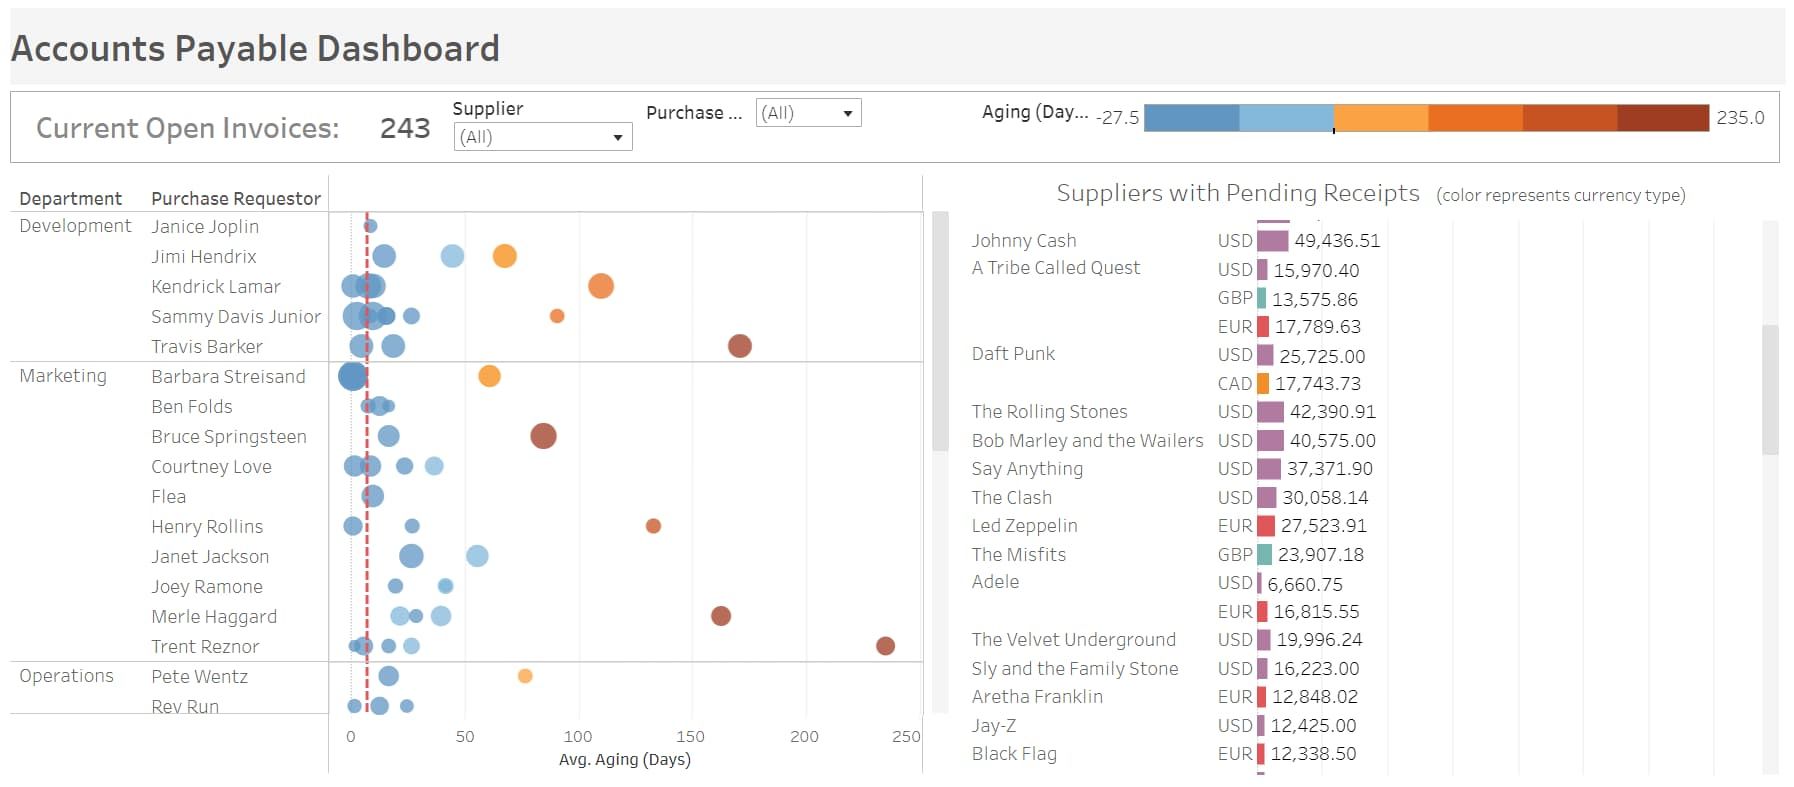Click the darkest red-brown aging legend swatch
Image resolution: width=1794 pixels, height=787 pixels.
click(x=1663, y=118)
